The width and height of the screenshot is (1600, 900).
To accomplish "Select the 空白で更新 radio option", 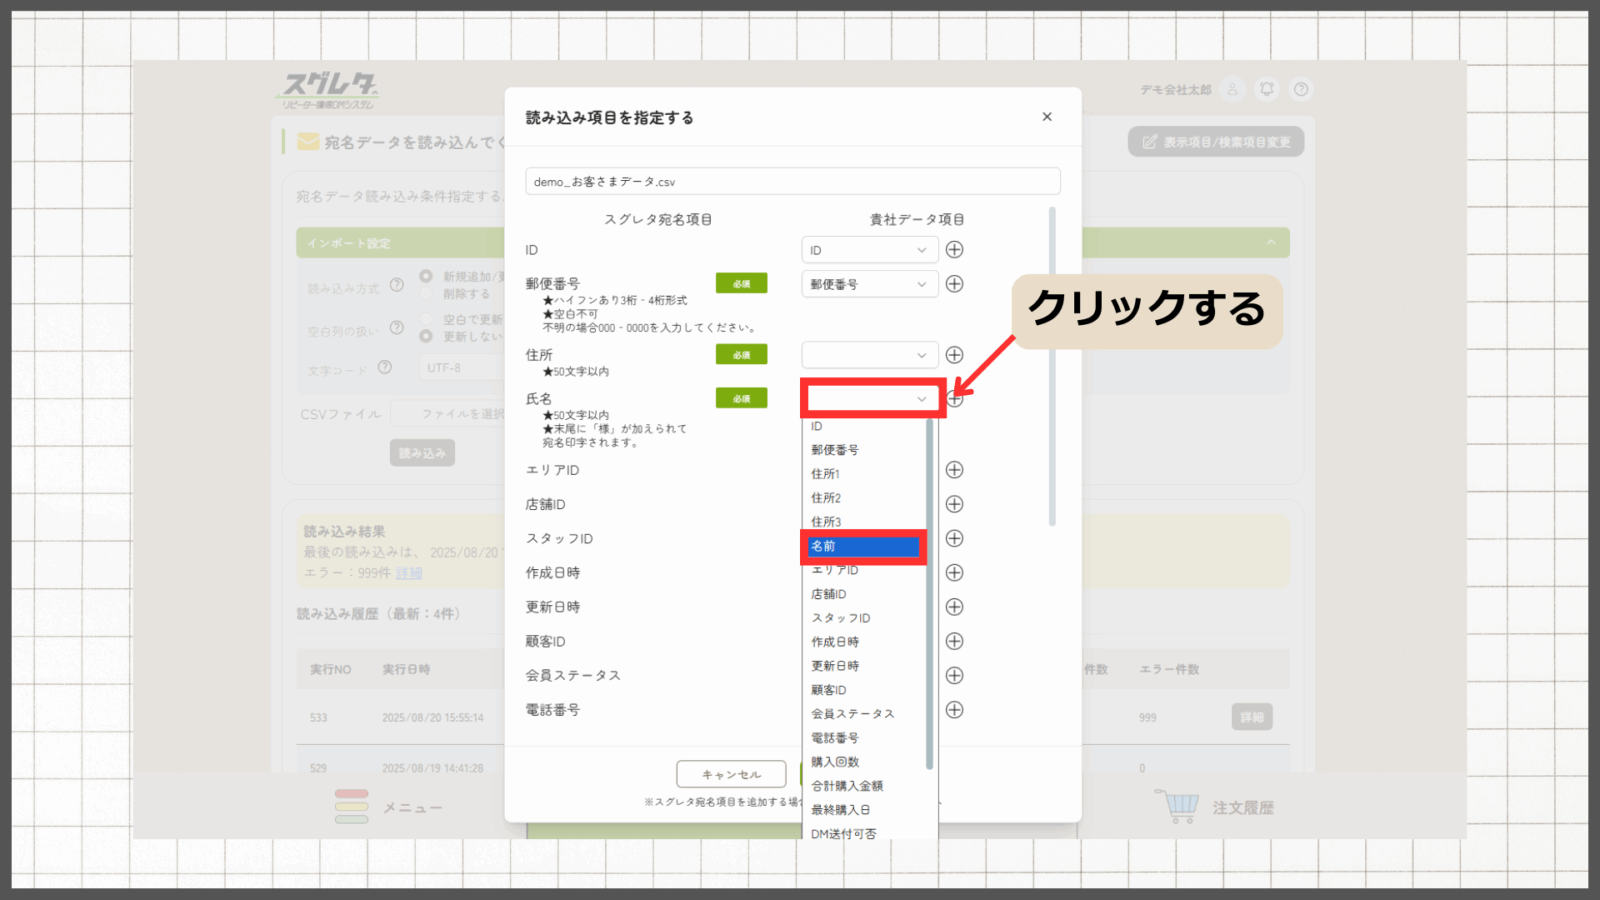I will coord(426,319).
